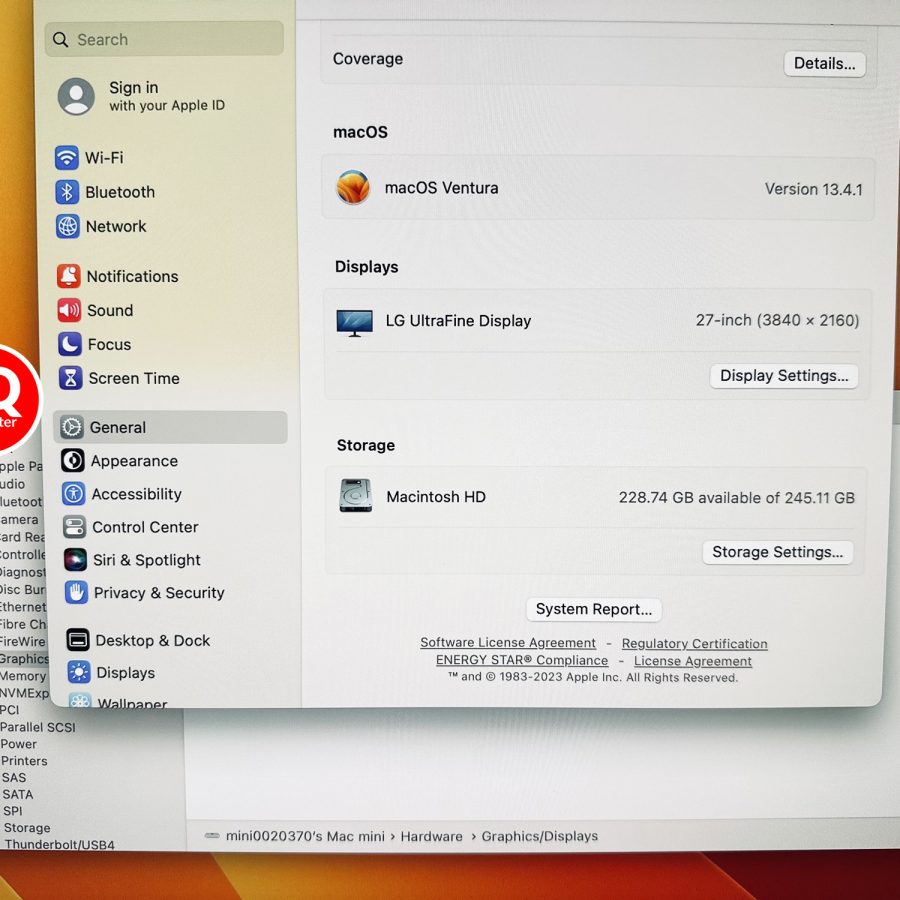Viewport: 900px width, 900px height.
Task: Click the Appearance icon in sidebar
Action: point(73,461)
